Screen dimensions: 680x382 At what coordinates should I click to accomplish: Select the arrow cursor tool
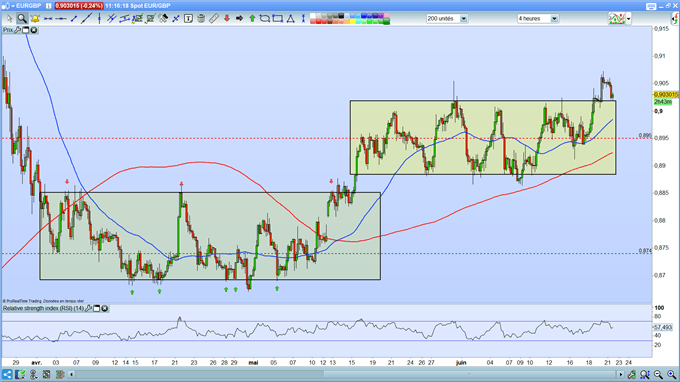pyautogui.click(x=10, y=19)
